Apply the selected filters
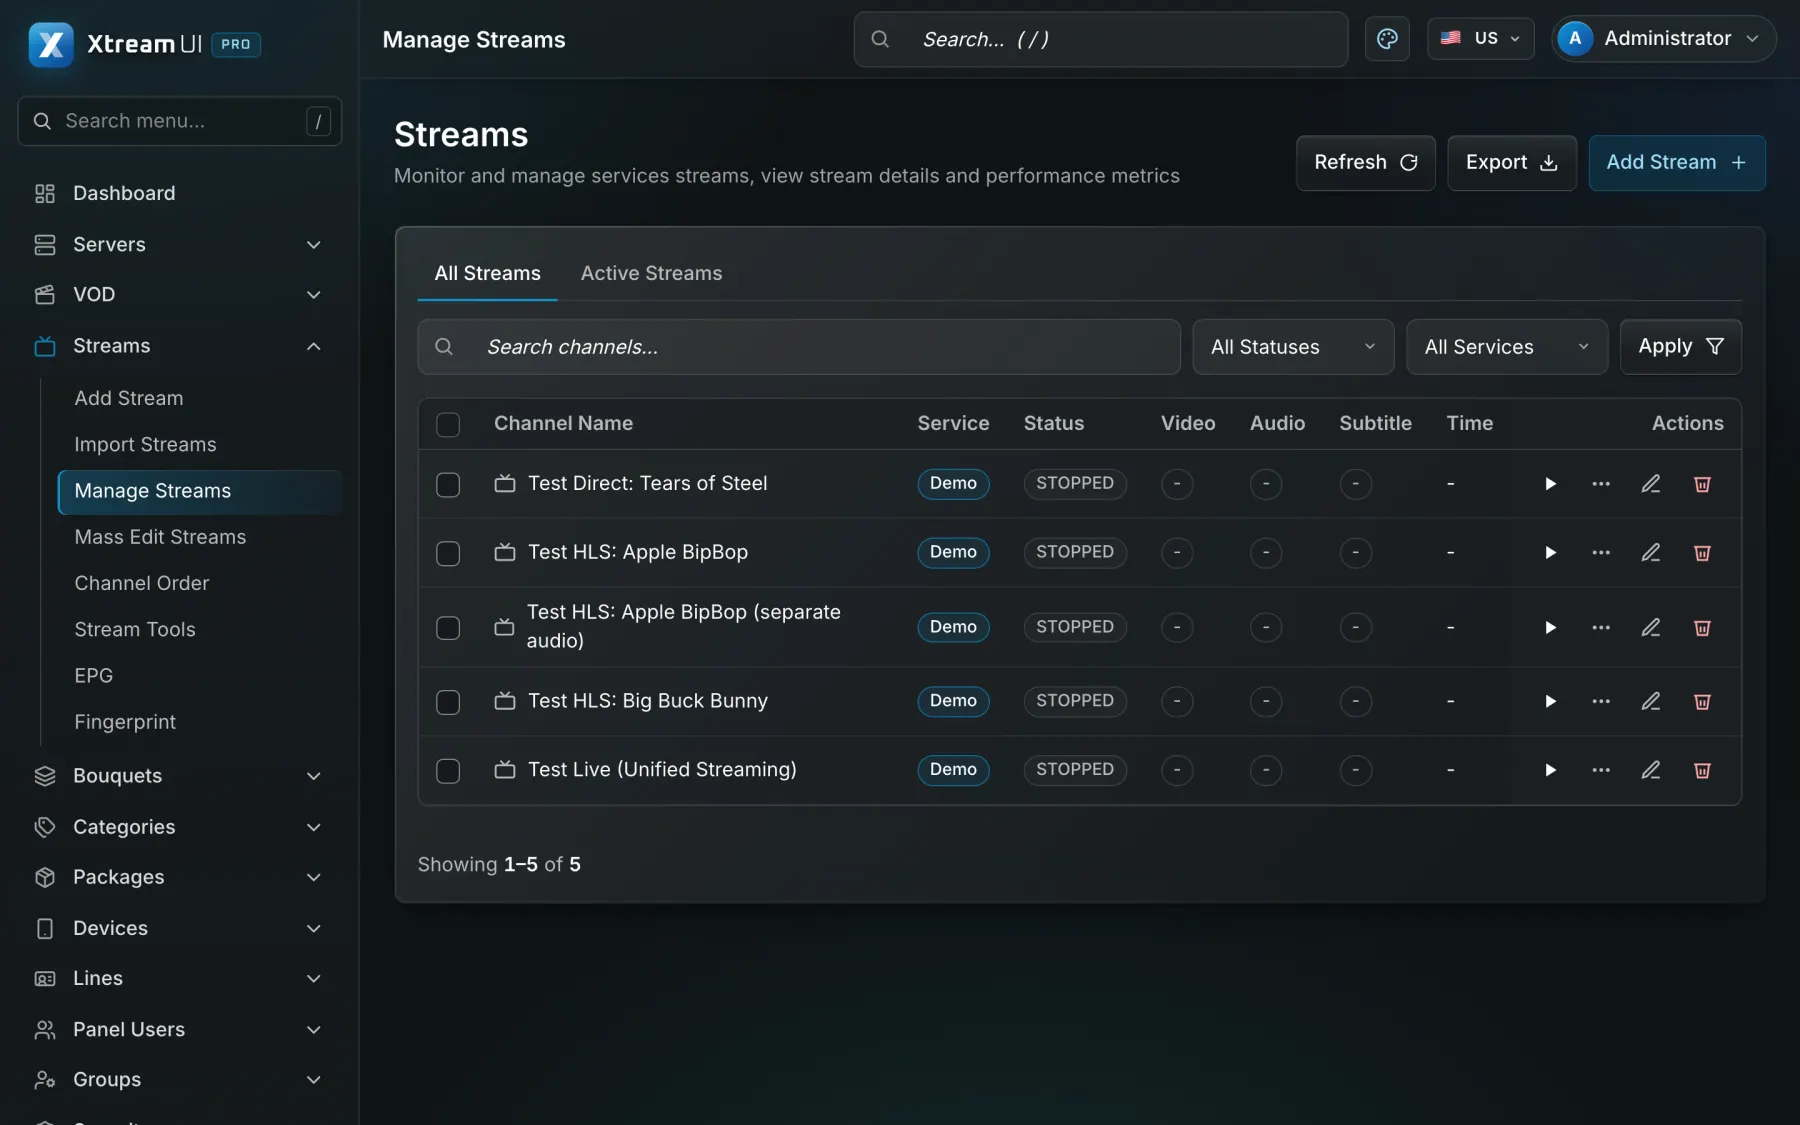The image size is (1800, 1125). (x=1681, y=347)
